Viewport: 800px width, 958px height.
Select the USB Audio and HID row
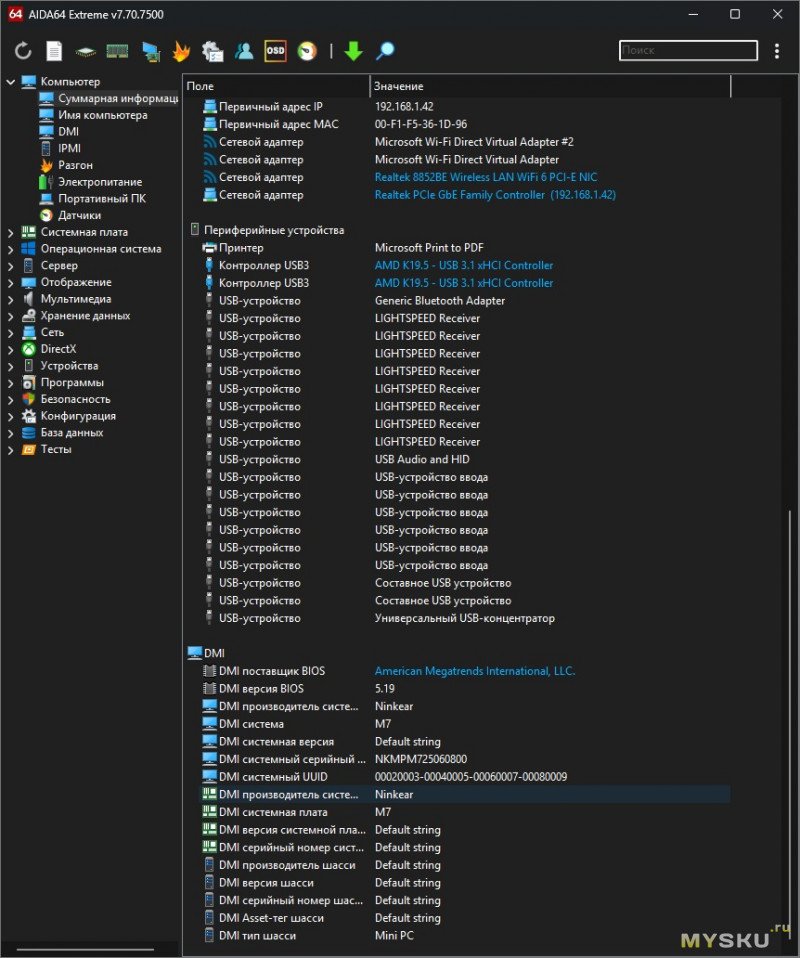click(466, 459)
